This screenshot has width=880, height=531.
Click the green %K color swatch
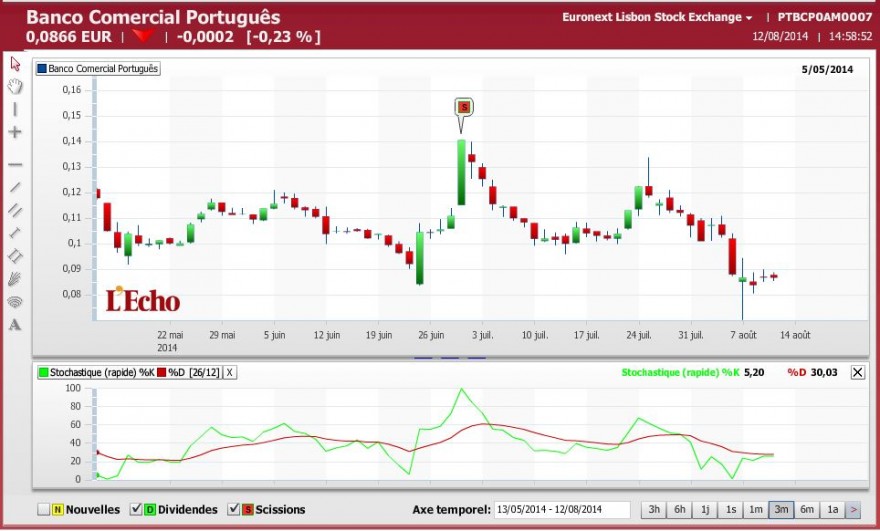[x=43, y=372]
